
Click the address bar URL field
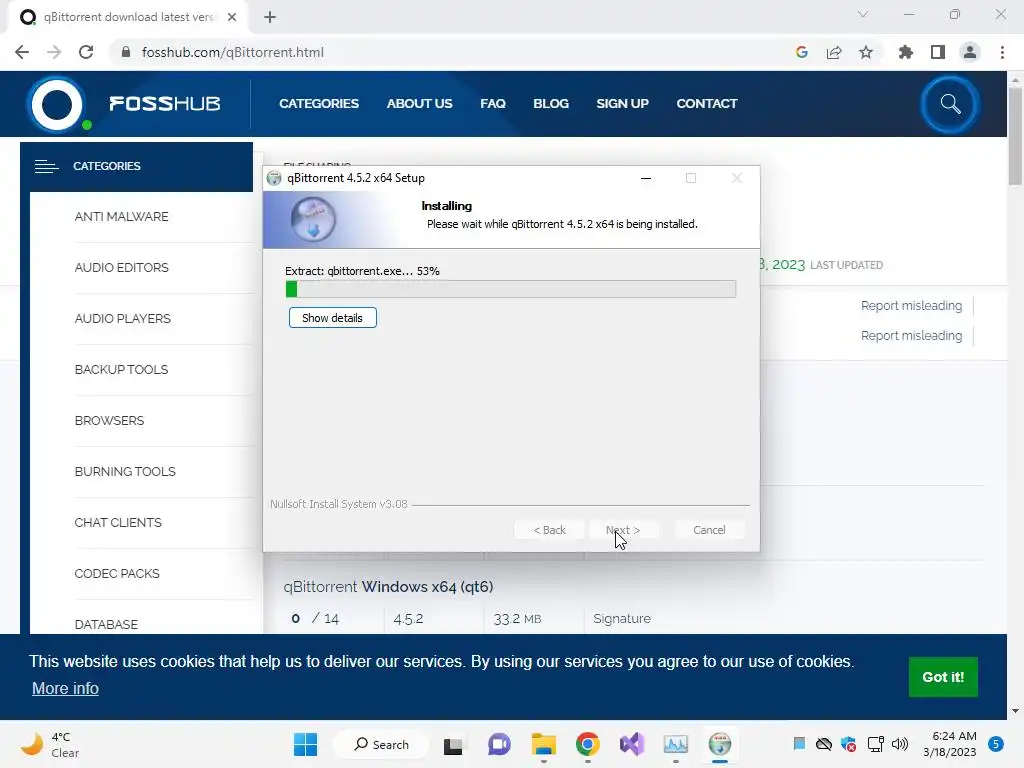451,52
